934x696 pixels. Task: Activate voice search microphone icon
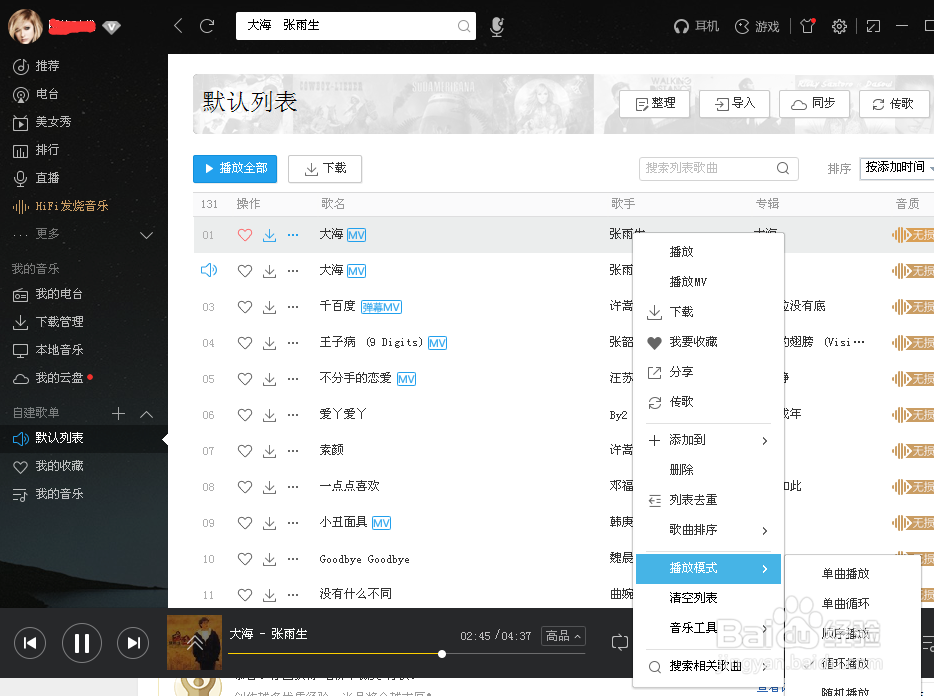pos(497,26)
